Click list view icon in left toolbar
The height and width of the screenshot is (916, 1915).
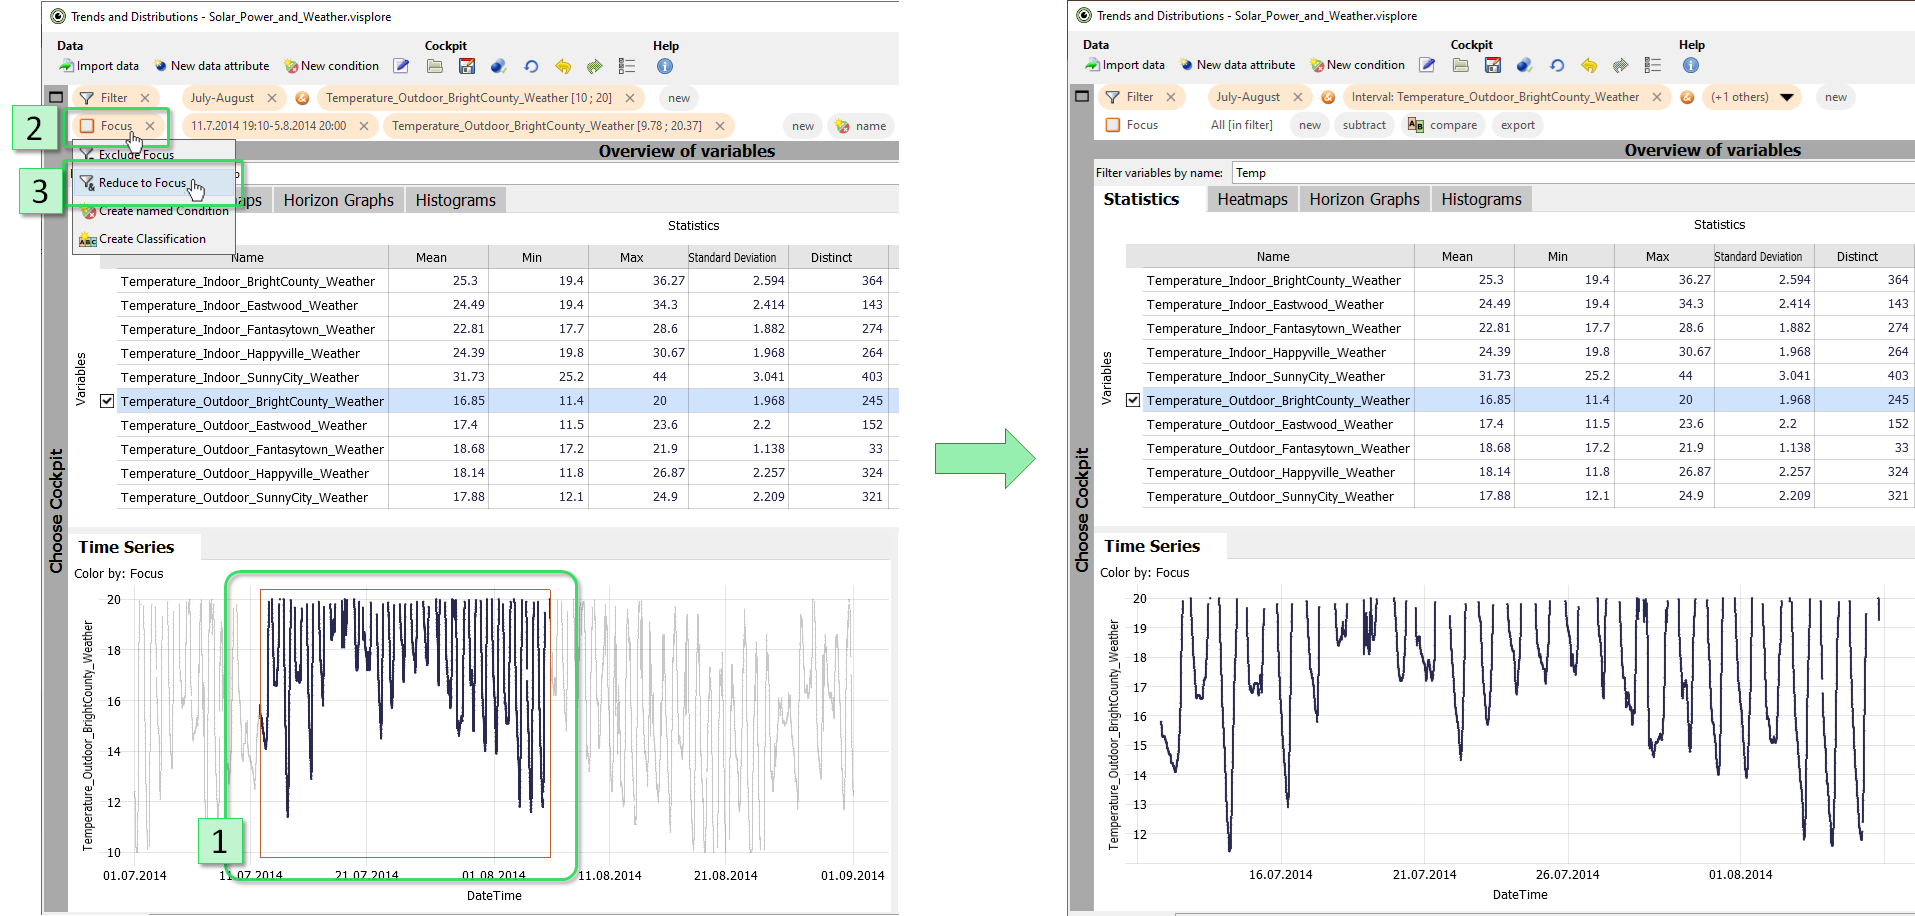click(627, 66)
